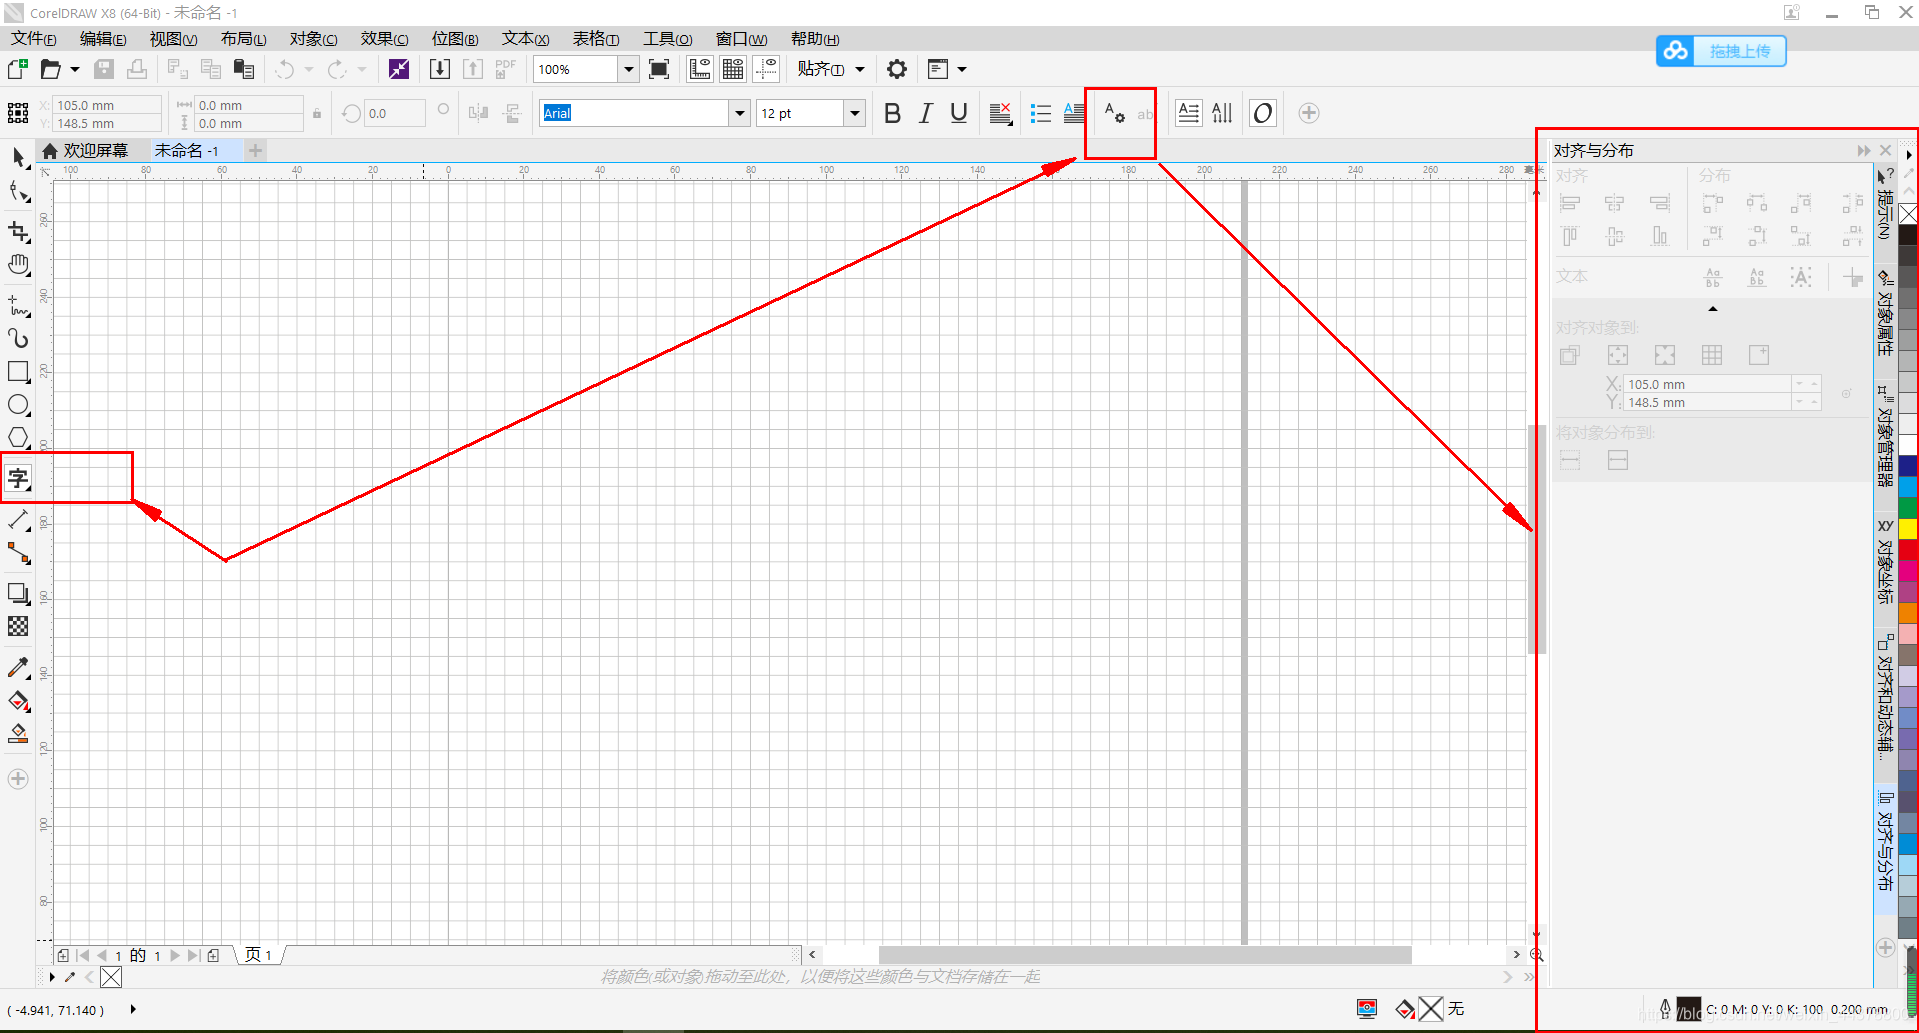This screenshot has width=1919, height=1033.
Task: Open the 12 pt font size dropdown
Action: coord(855,113)
